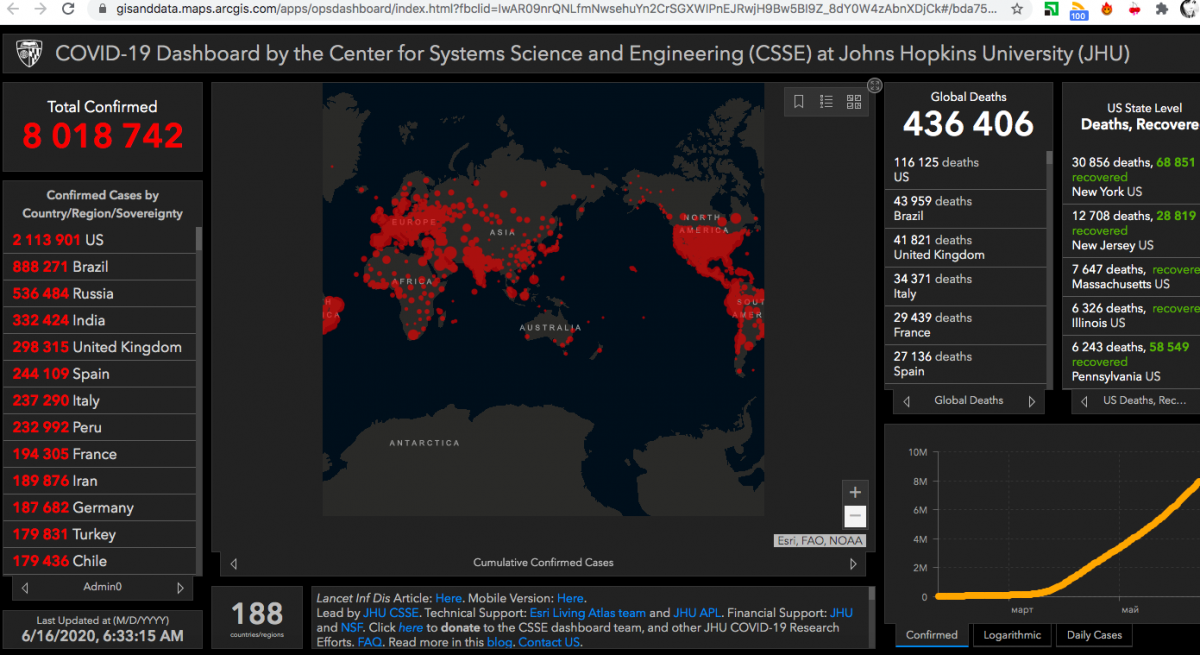Select Russia in confirmed cases list
Screen dimensions: 1200x655
99,294
